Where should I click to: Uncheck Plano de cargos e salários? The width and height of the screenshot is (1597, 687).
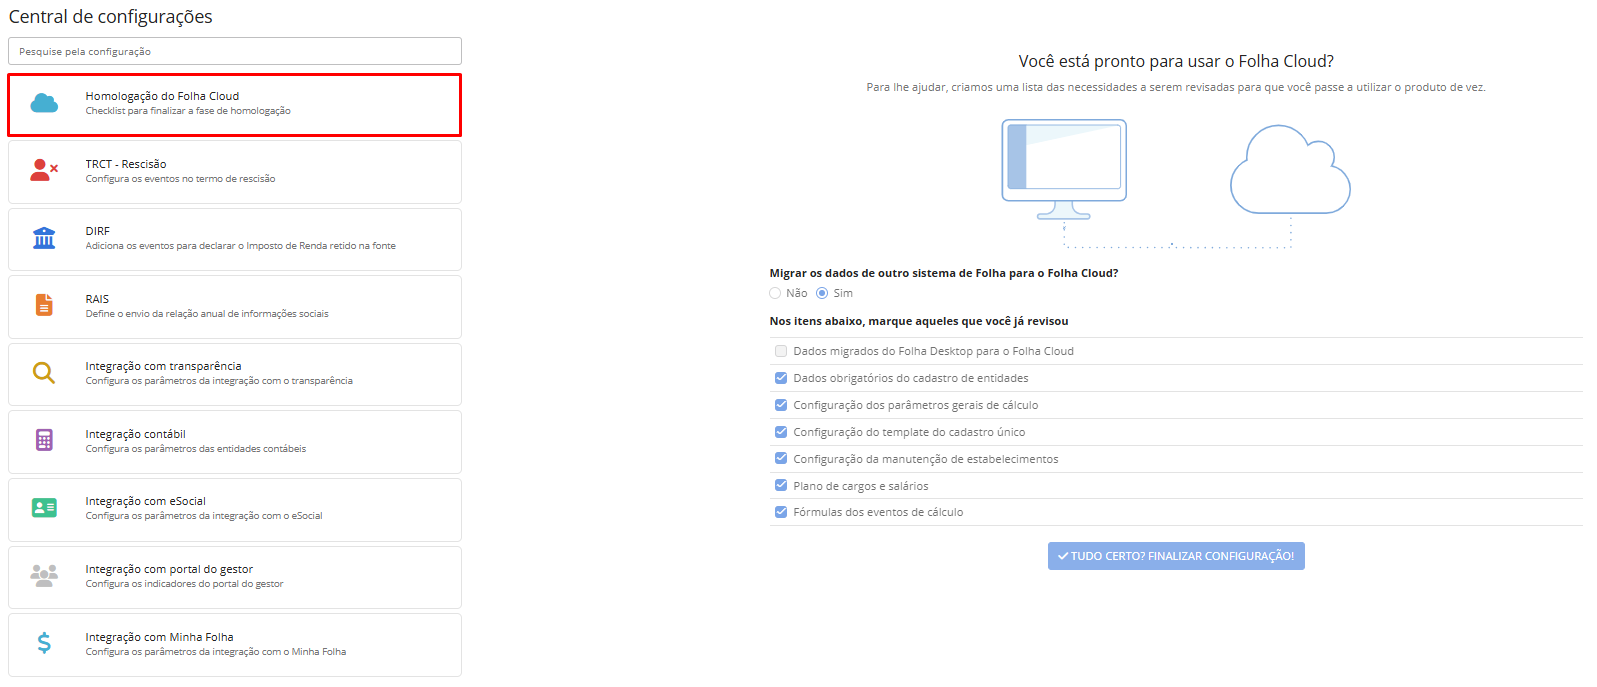(781, 485)
